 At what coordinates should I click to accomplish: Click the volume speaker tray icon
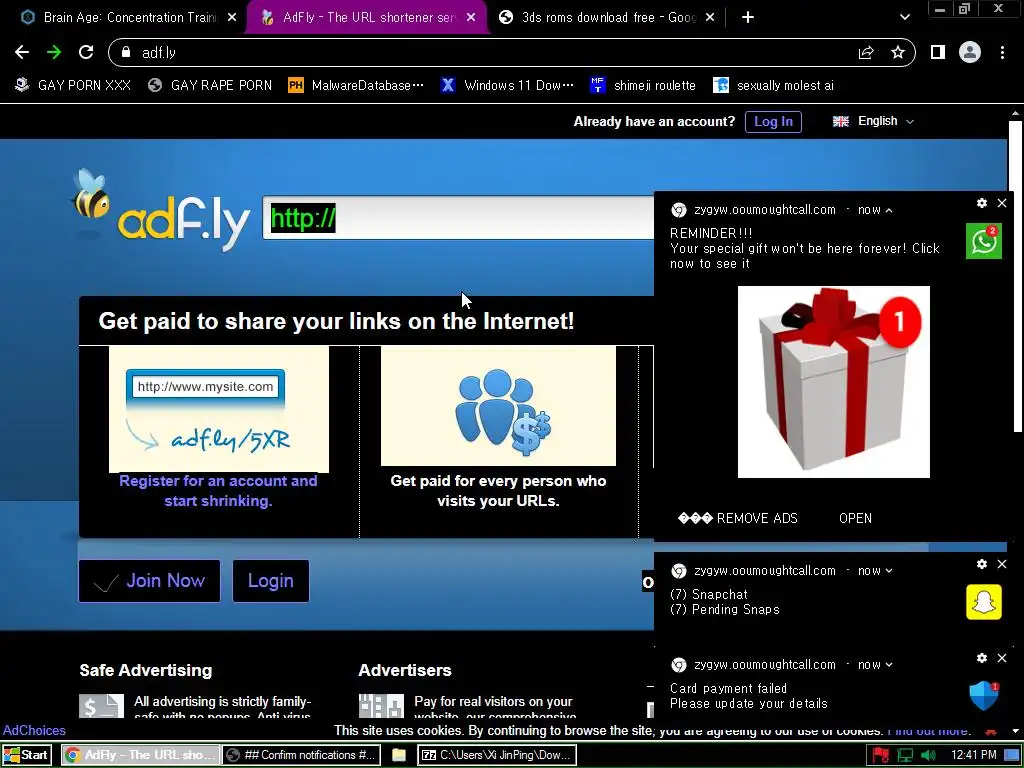(928, 756)
